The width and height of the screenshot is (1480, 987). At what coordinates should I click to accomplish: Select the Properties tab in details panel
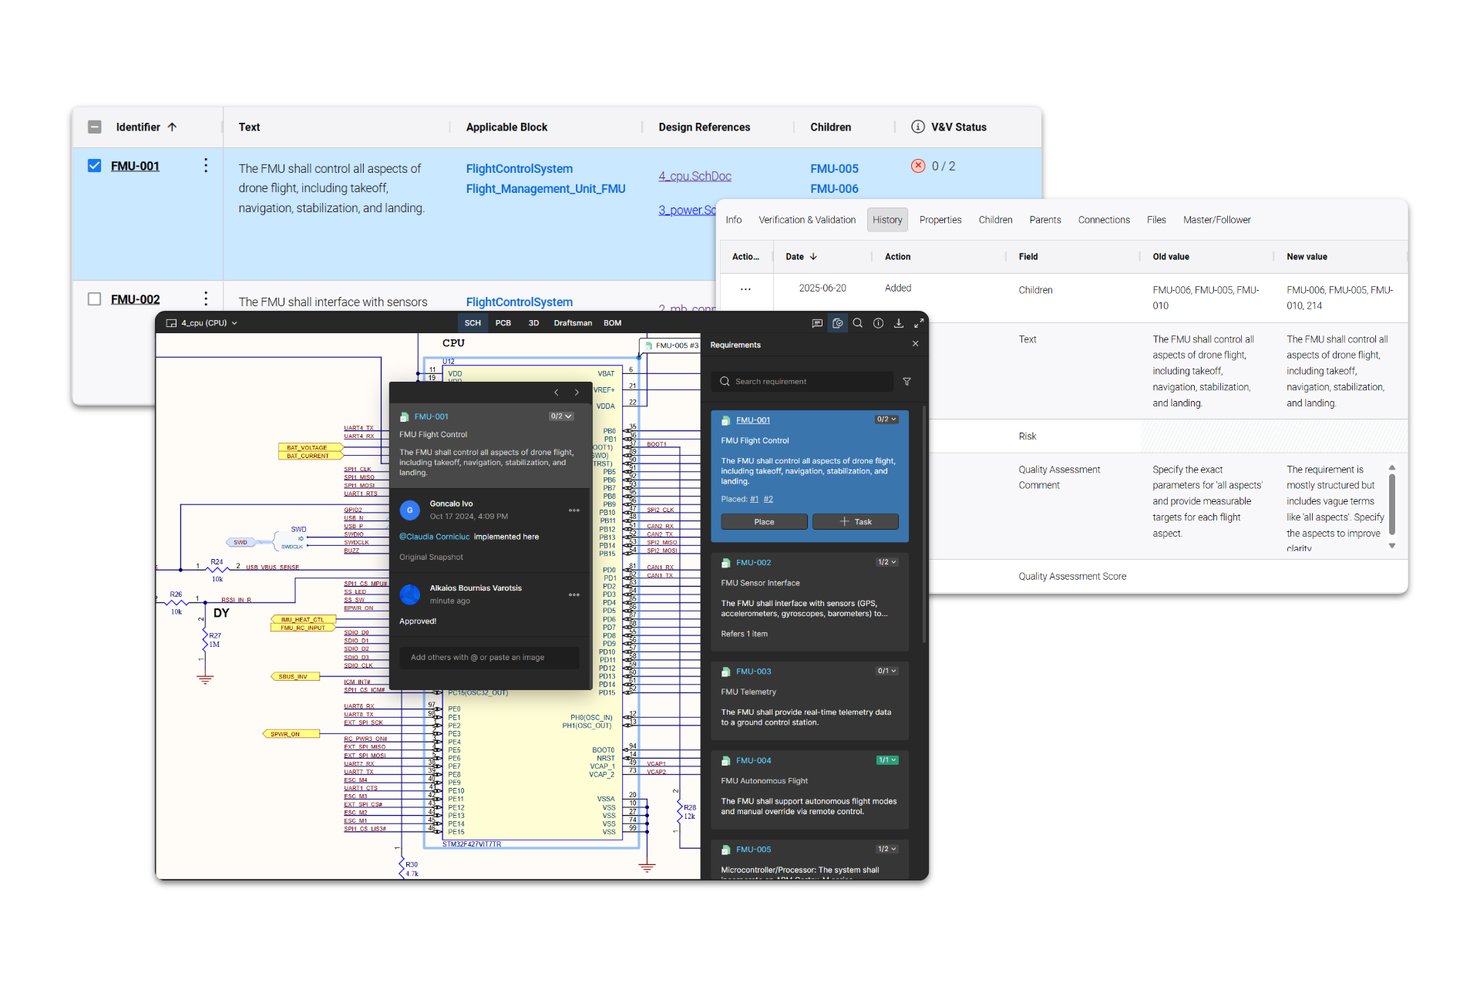click(x=940, y=220)
